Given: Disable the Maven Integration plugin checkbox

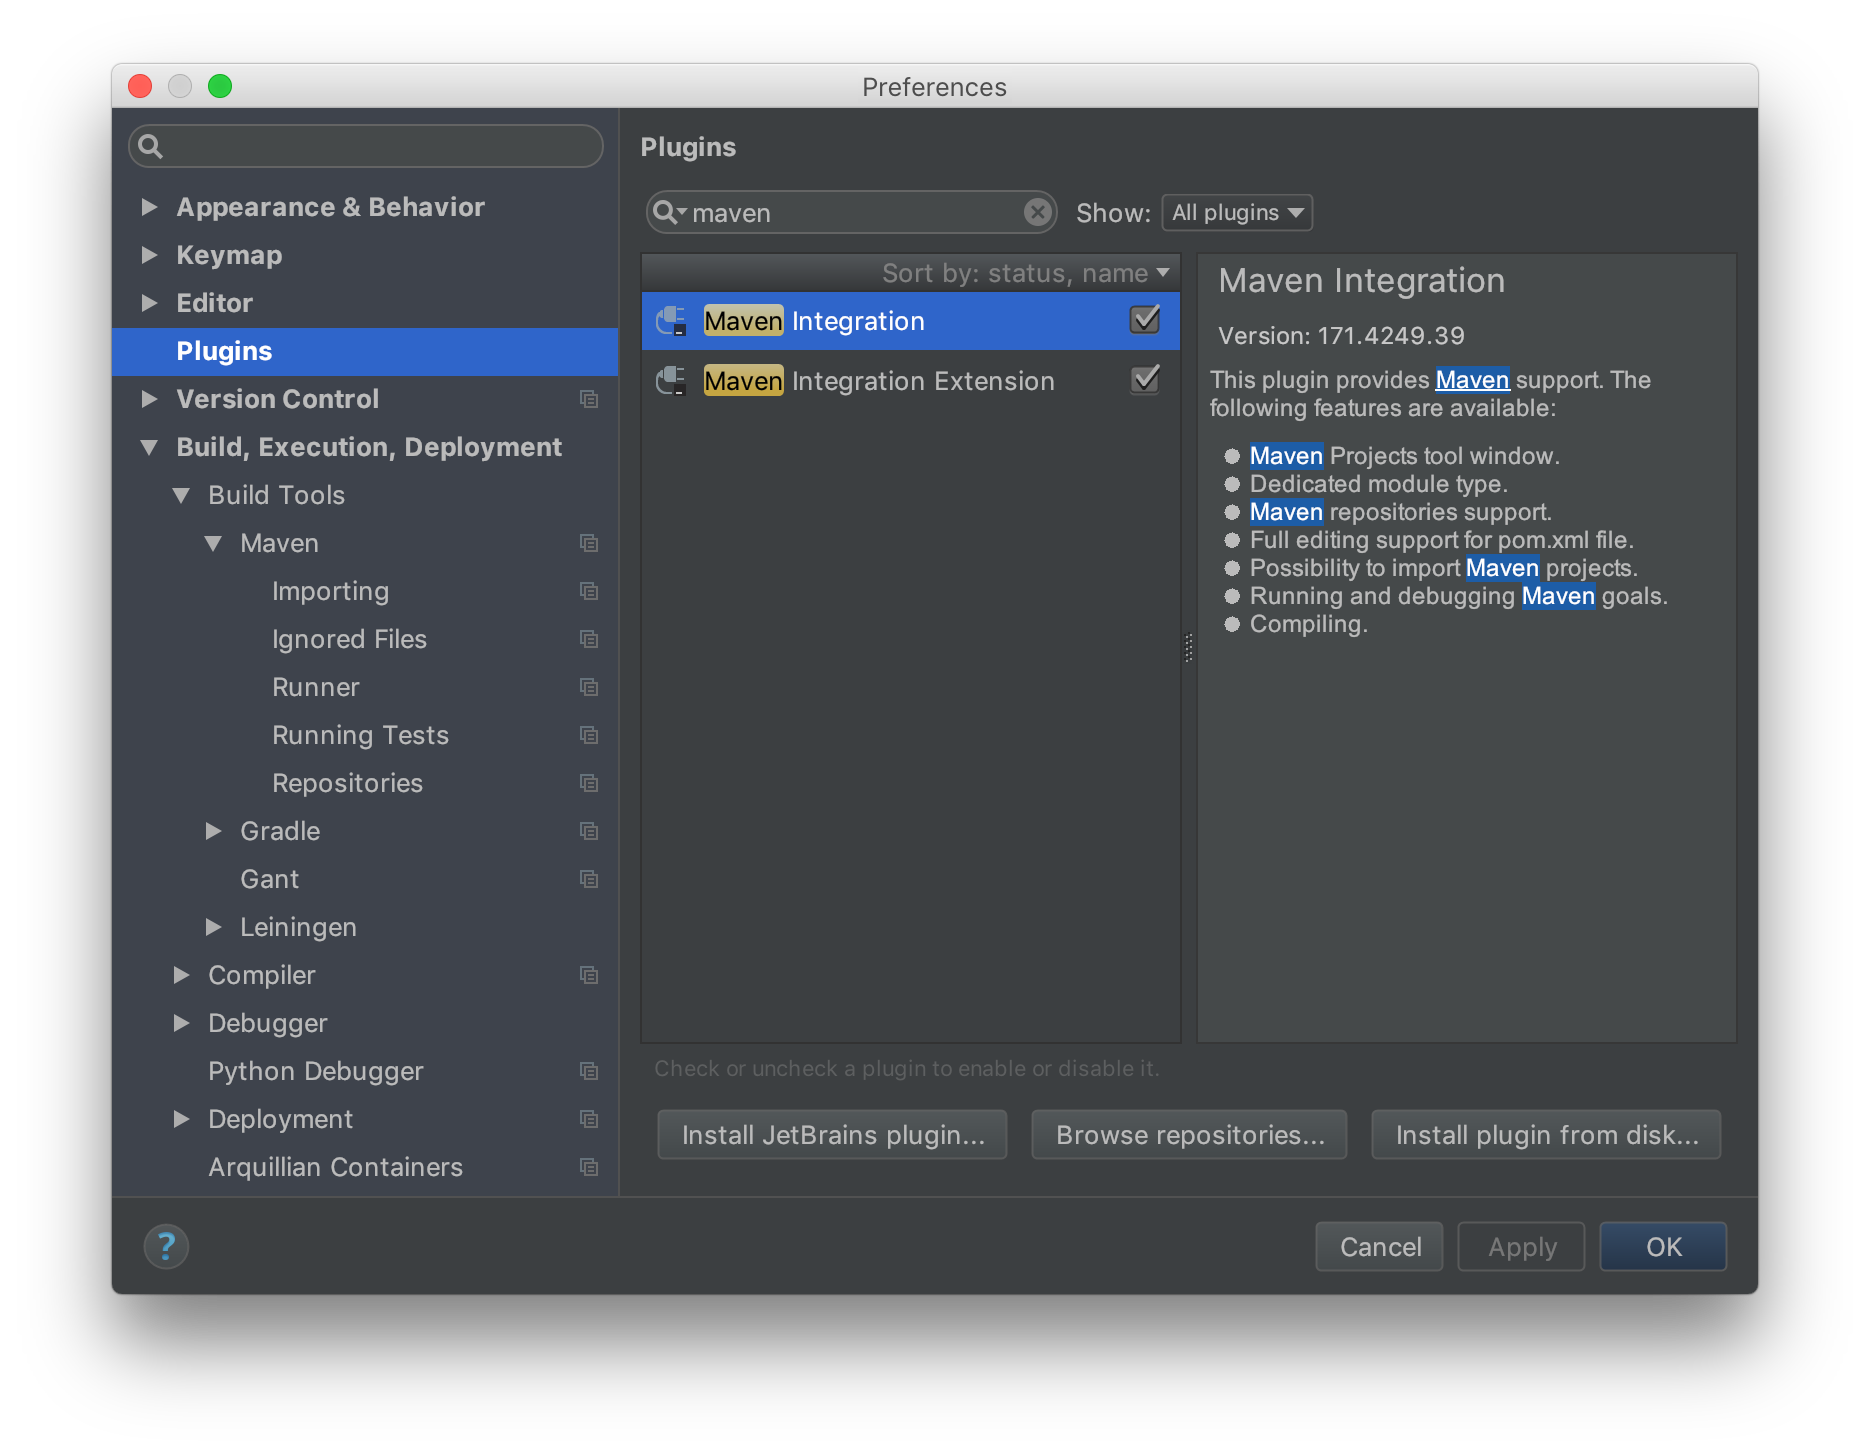Looking at the screenshot, I should click(x=1145, y=320).
